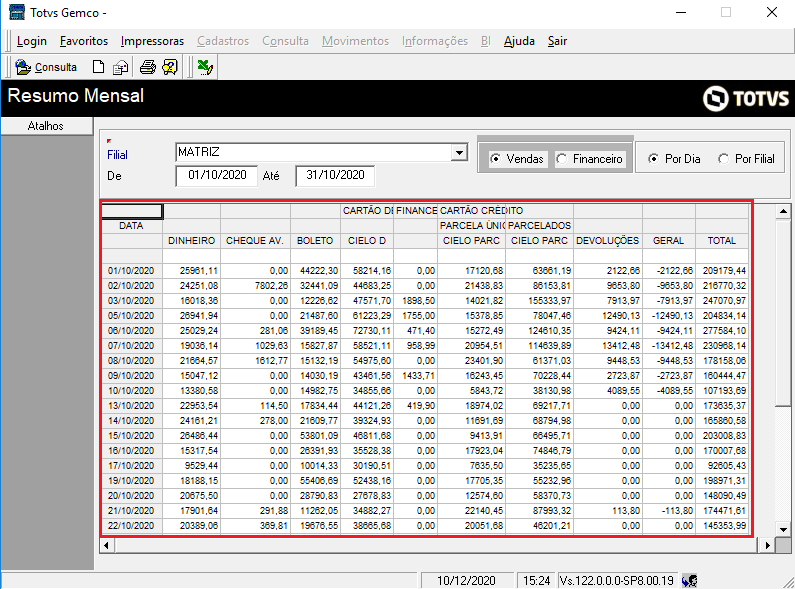Click the top-left corner table cell

coord(132,211)
